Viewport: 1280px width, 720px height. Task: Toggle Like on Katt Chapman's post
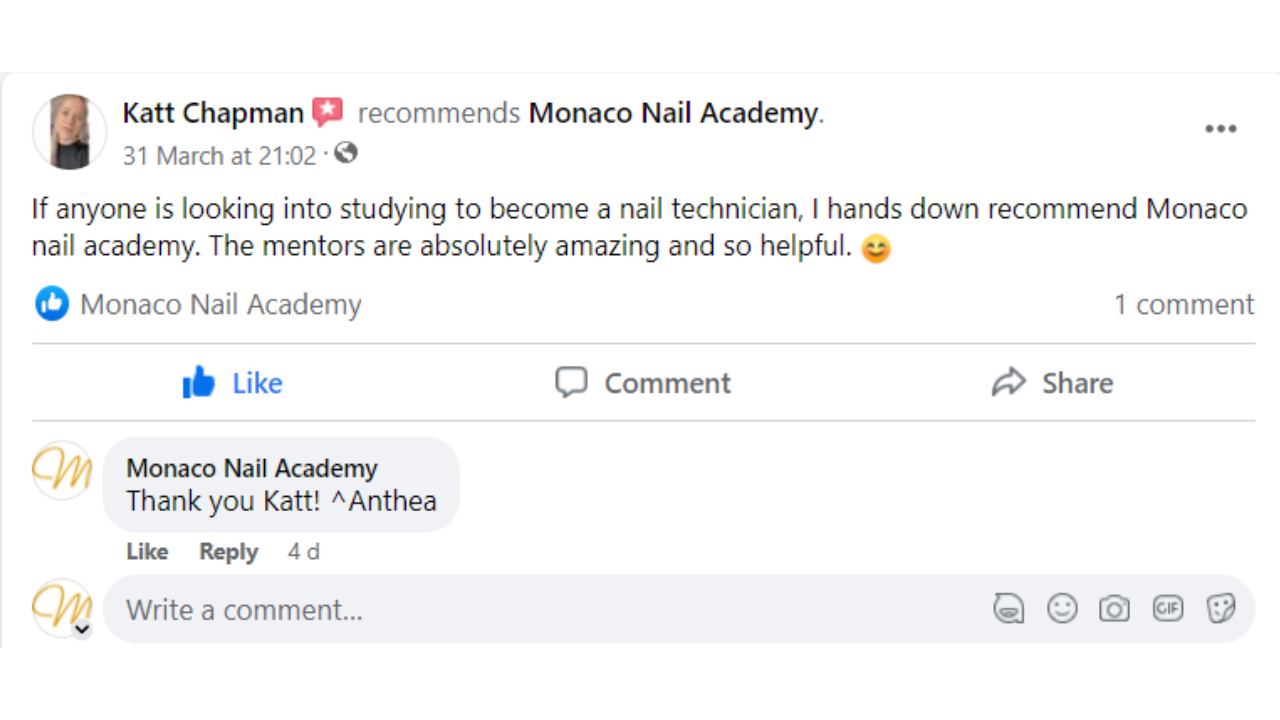click(233, 383)
